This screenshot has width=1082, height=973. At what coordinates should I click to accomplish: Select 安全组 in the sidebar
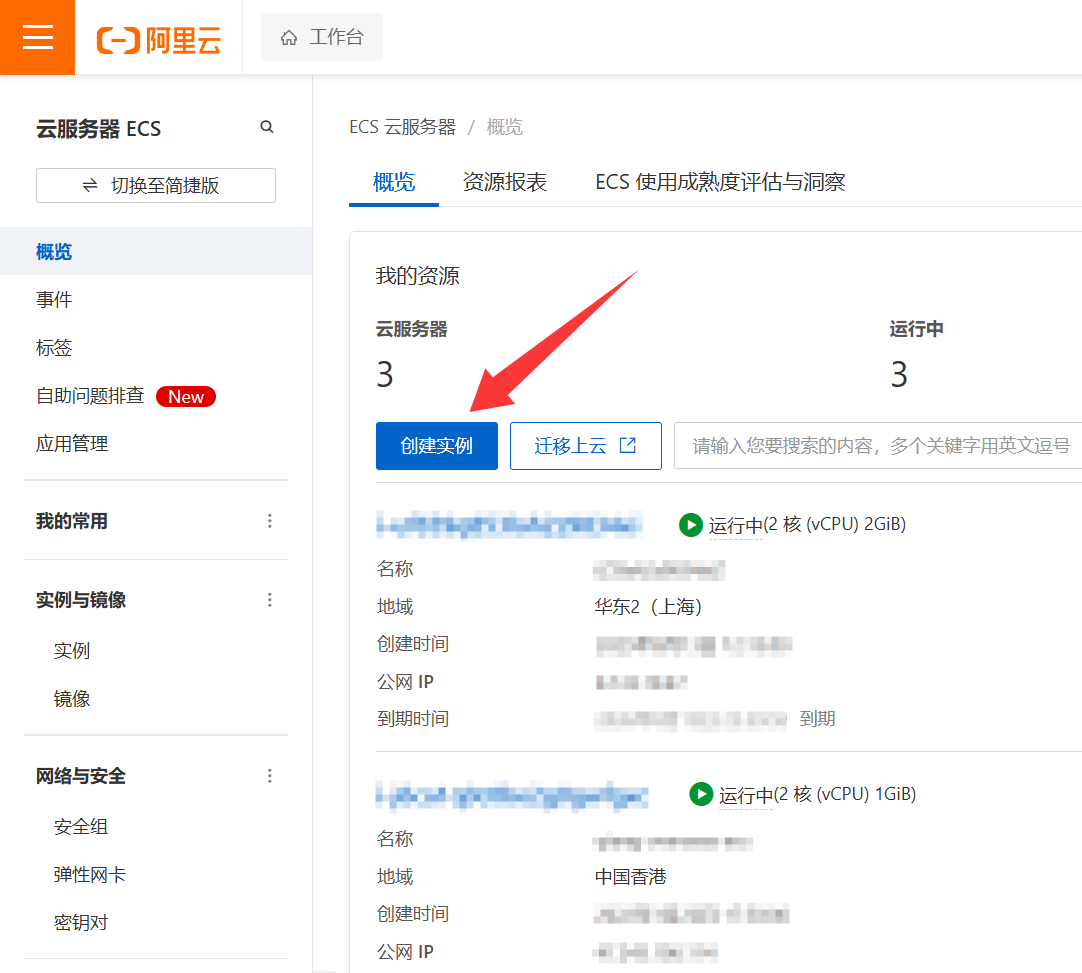[x=81, y=827]
